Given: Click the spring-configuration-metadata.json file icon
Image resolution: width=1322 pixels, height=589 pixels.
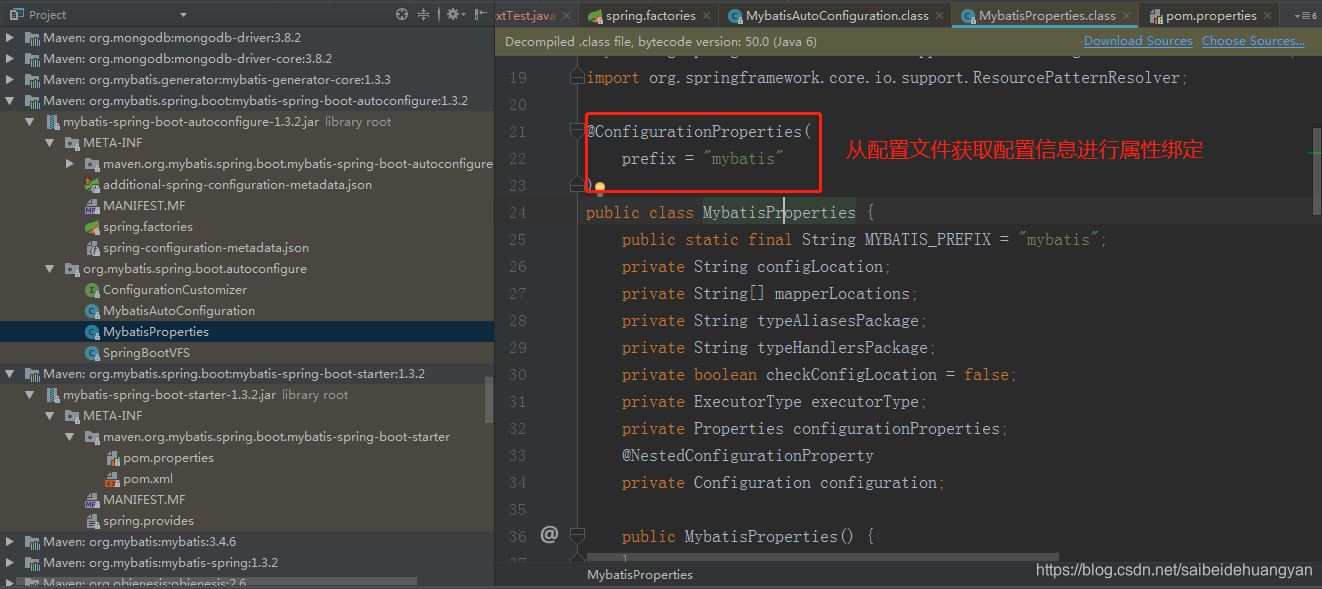Looking at the screenshot, I should click(93, 248).
